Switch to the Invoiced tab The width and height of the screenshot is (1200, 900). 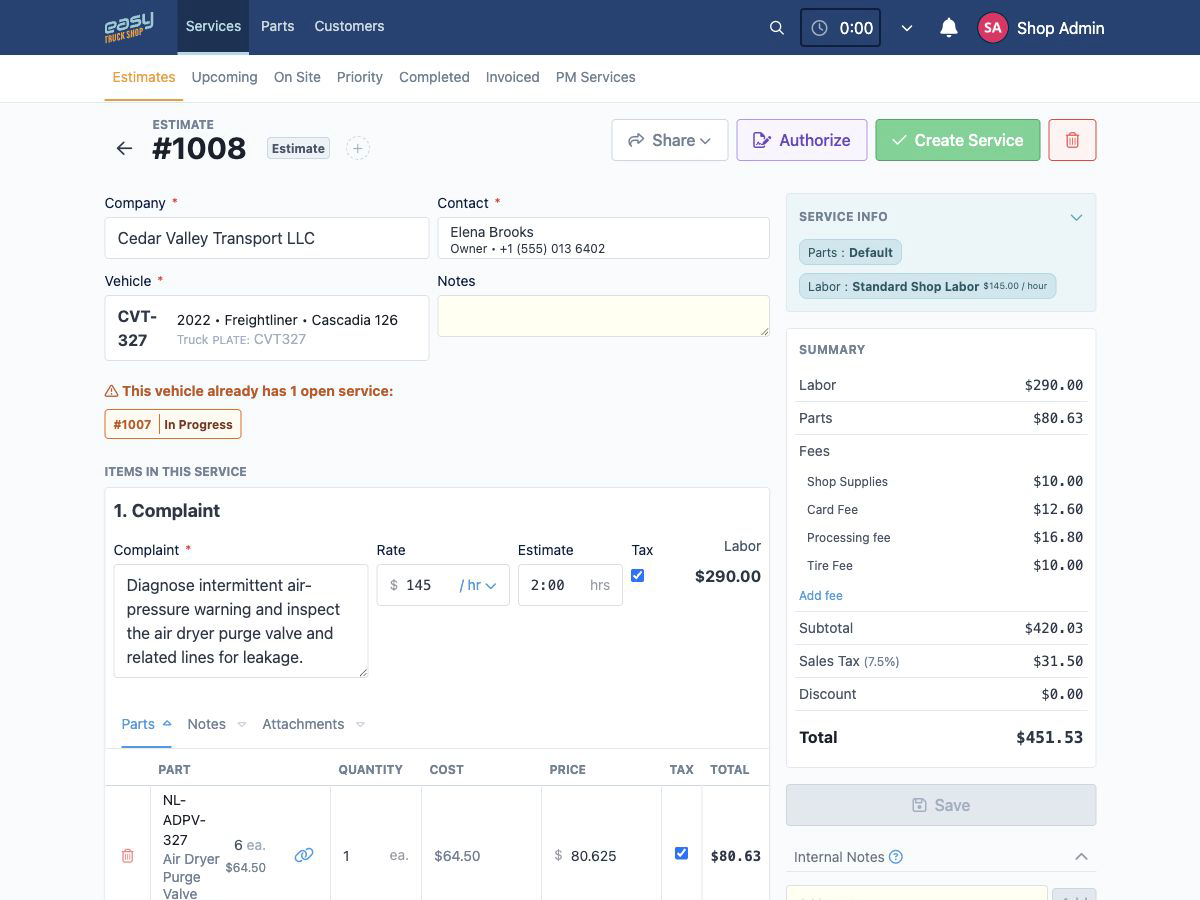(x=512, y=77)
